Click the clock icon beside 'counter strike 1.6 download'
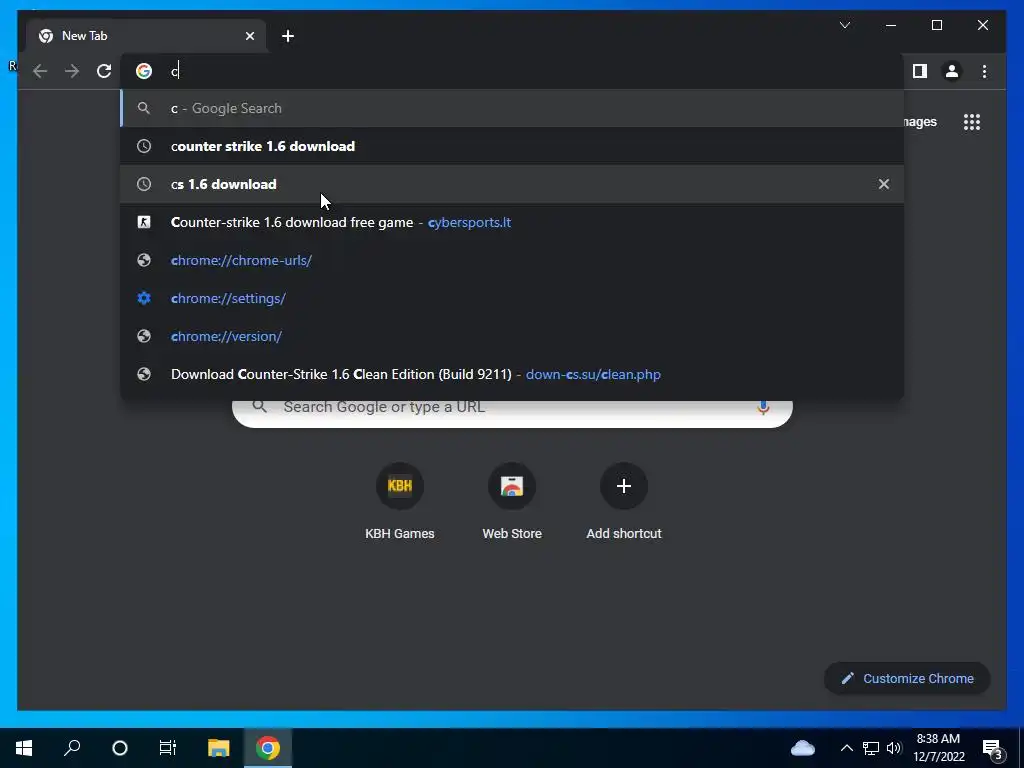This screenshot has width=1024, height=768. pyautogui.click(x=144, y=146)
